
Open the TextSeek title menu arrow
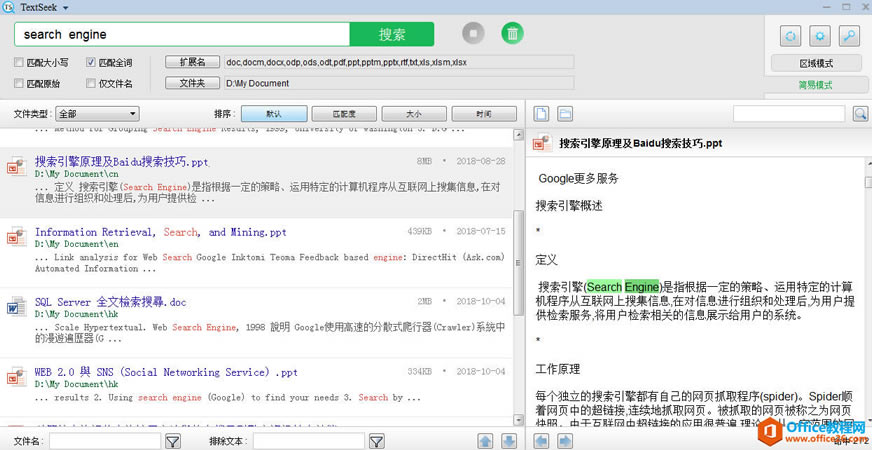pos(66,8)
